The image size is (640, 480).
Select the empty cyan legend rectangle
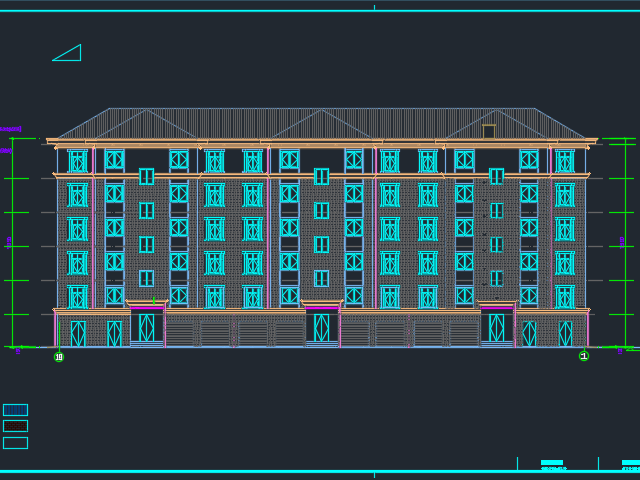coord(15,443)
